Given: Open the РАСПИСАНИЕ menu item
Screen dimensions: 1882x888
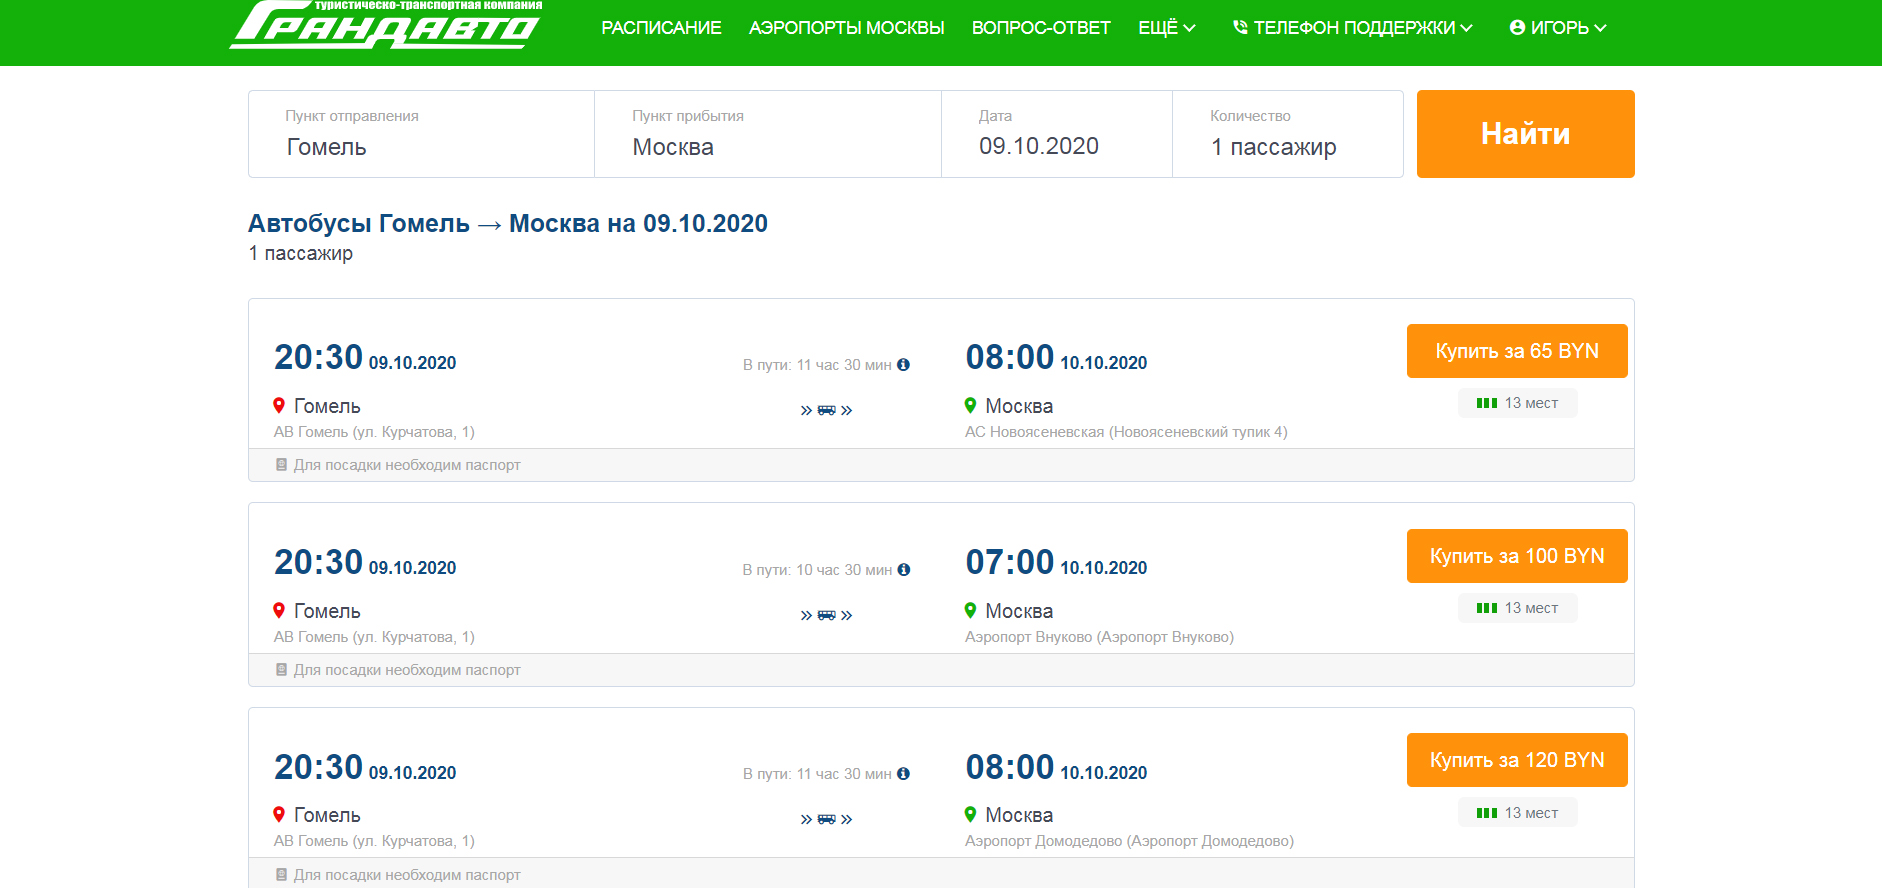Looking at the screenshot, I should (661, 28).
